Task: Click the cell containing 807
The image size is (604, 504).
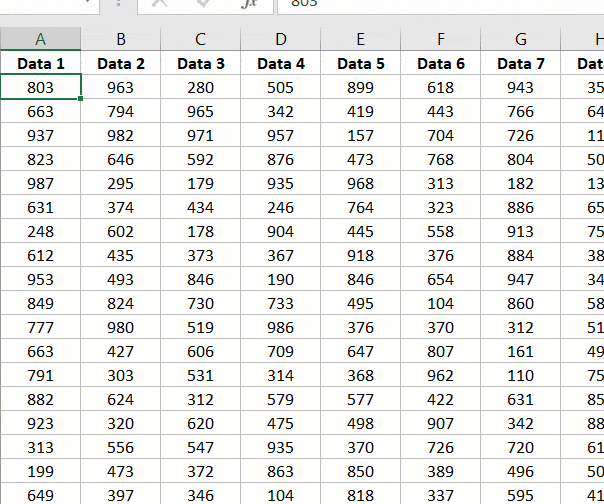Action: coord(441,351)
